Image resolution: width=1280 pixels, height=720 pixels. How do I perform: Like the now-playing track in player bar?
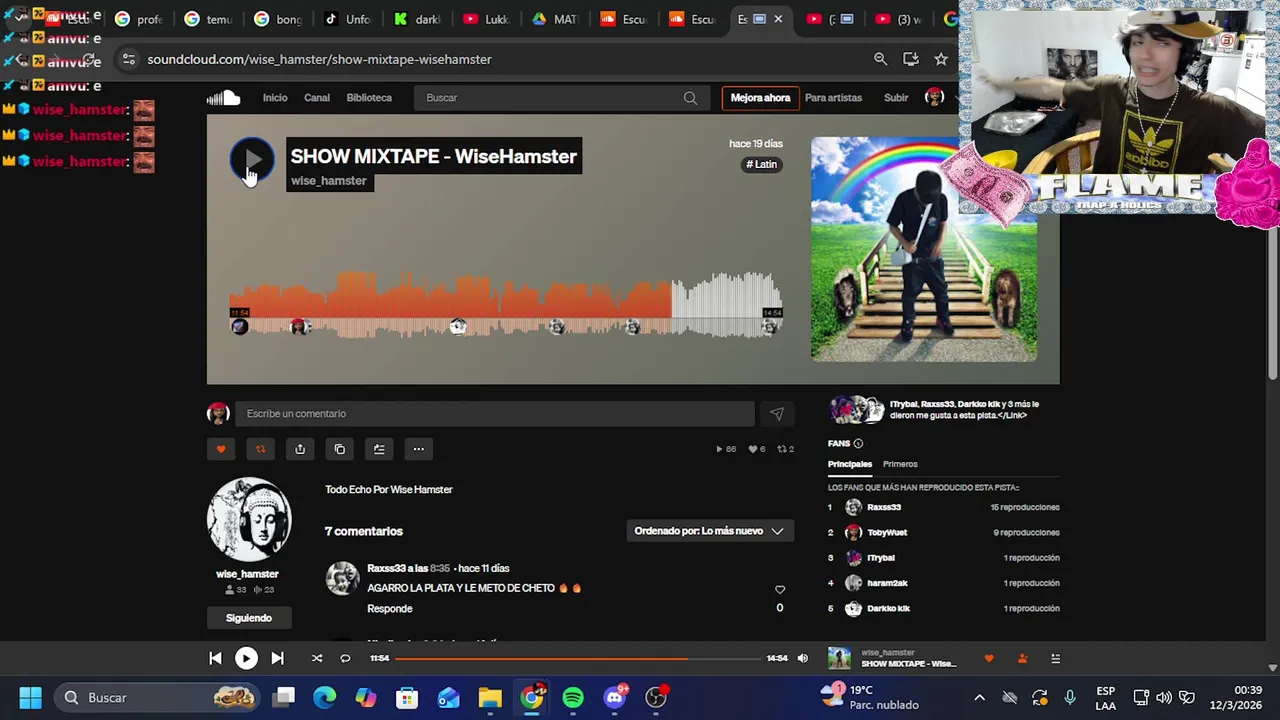click(x=989, y=658)
